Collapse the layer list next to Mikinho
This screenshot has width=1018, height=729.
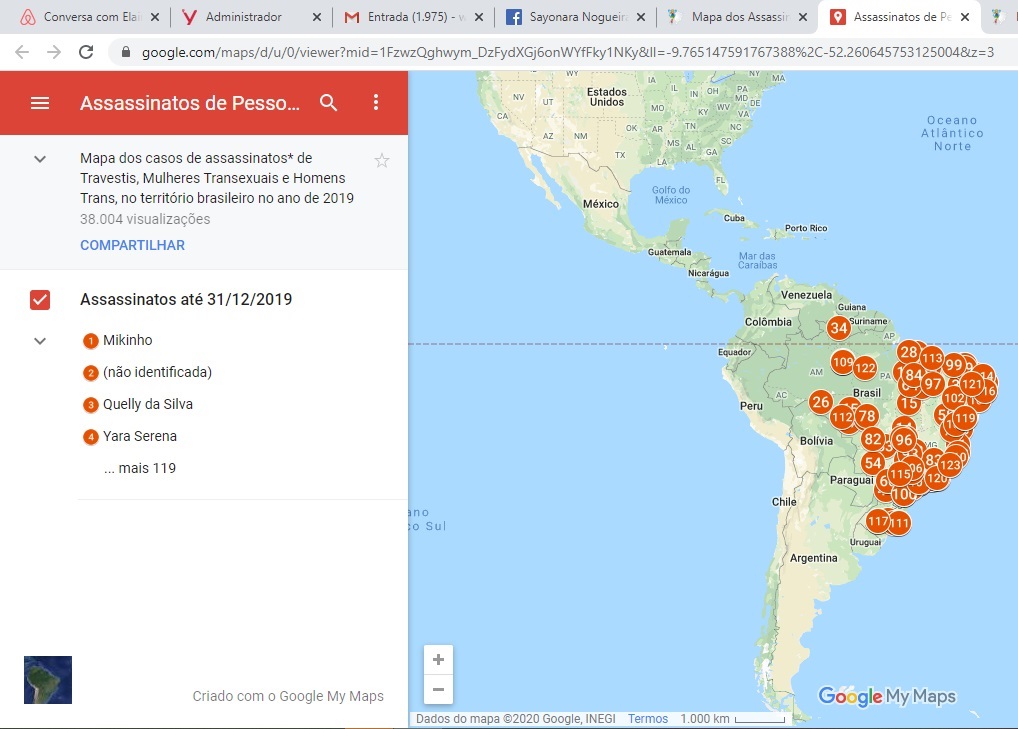click(x=40, y=341)
